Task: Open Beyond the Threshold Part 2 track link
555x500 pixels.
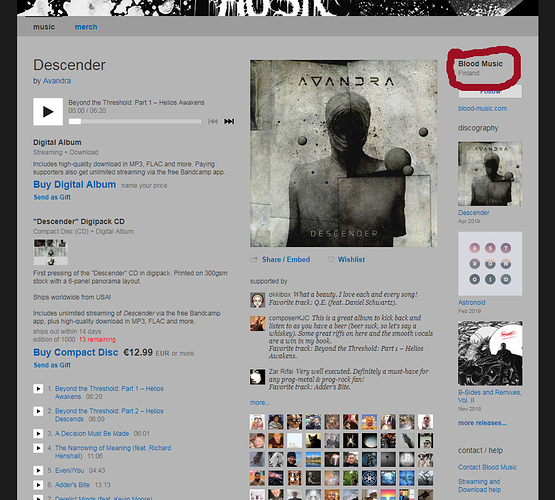Action: point(109,415)
